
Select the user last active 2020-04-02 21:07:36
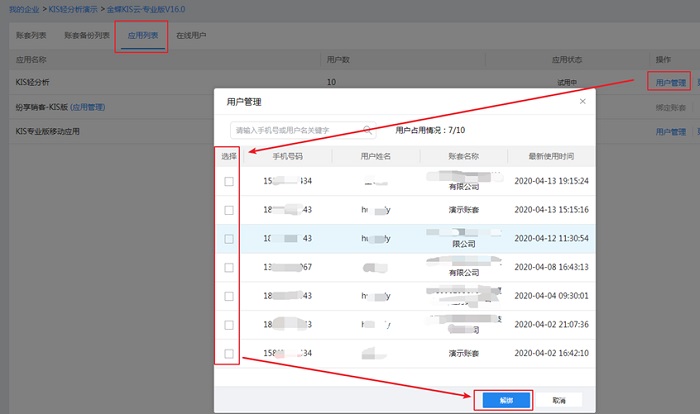coord(229,326)
